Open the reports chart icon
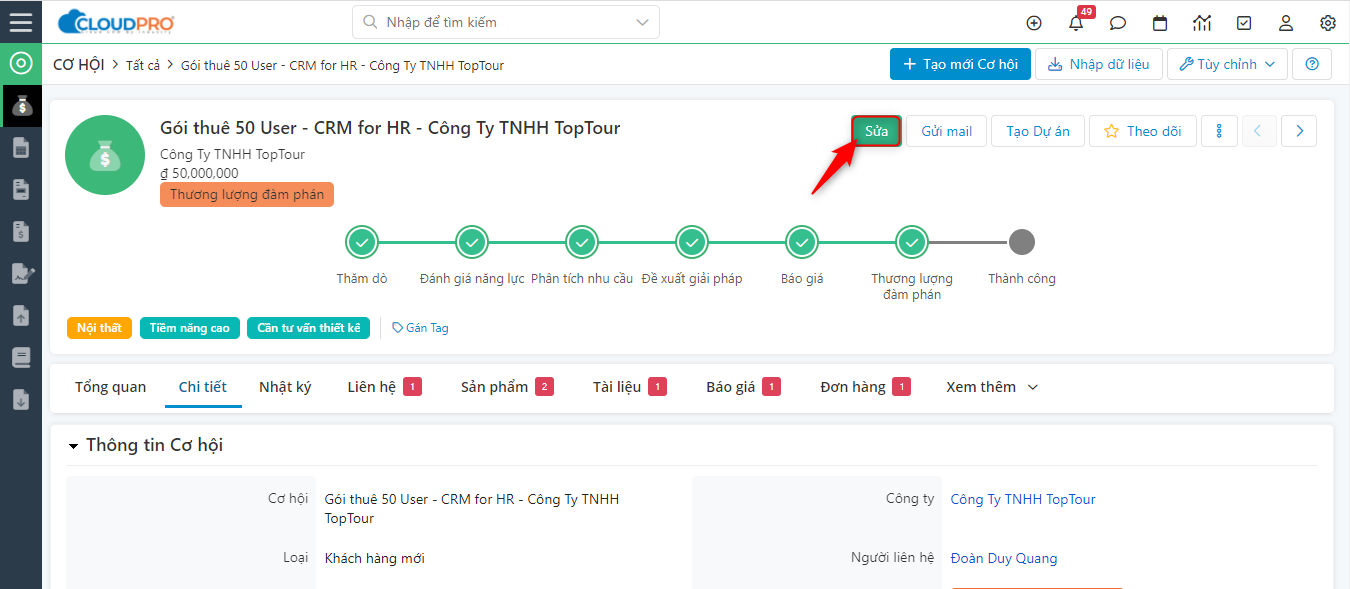Screen dimensions: 1350x589 pyautogui.click(x=1202, y=23)
